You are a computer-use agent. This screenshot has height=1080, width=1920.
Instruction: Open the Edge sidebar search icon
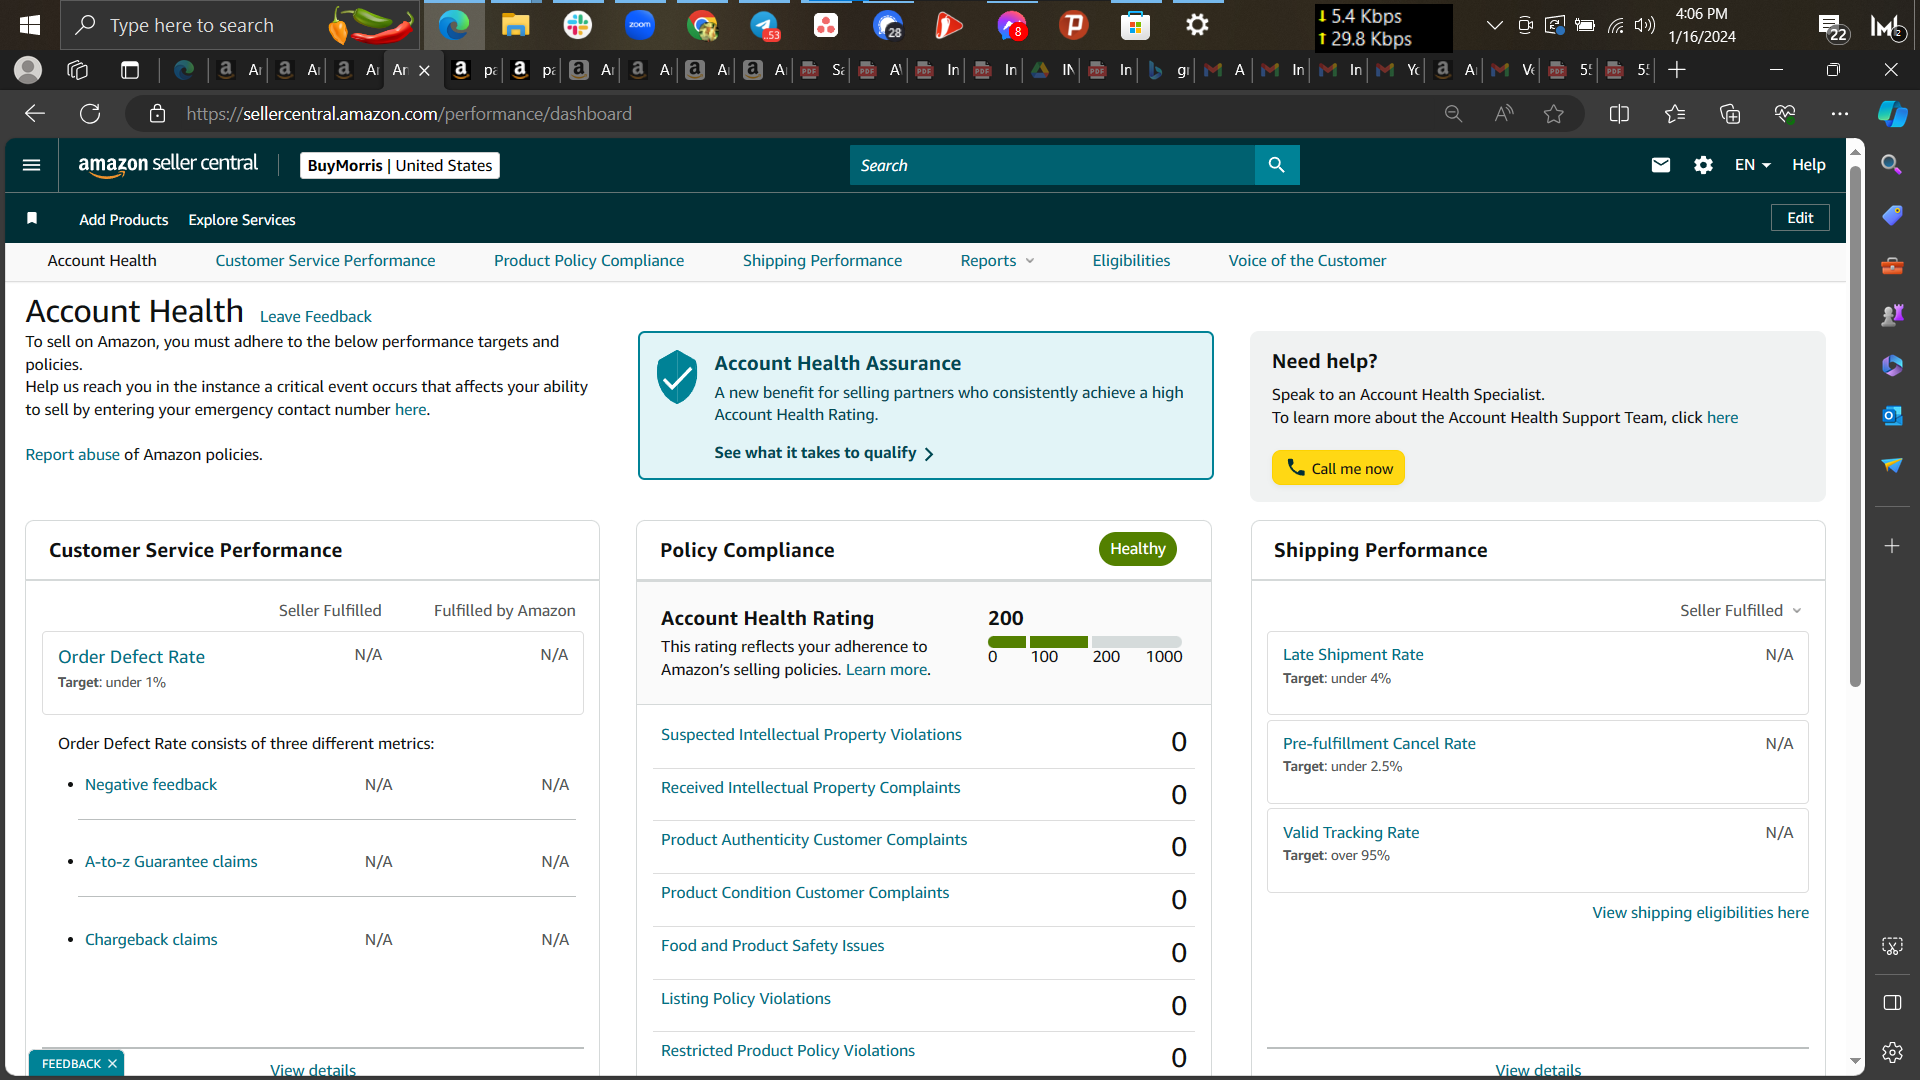tap(1892, 165)
